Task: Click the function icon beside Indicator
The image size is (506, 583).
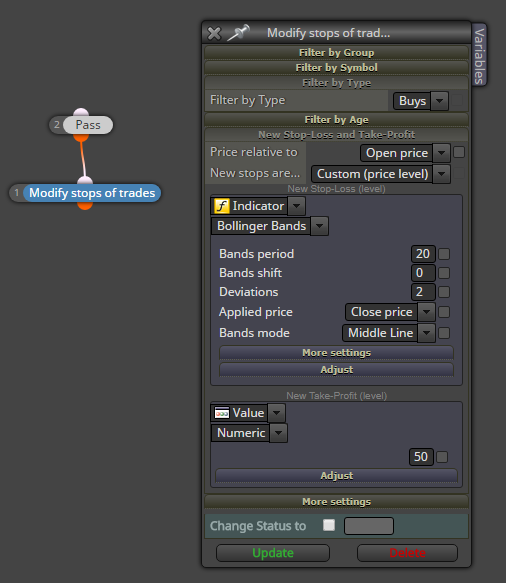Action: coord(222,206)
